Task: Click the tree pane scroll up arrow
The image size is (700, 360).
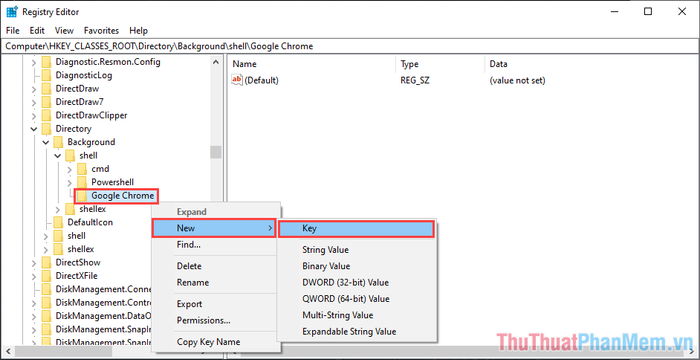Action: tap(216, 62)
